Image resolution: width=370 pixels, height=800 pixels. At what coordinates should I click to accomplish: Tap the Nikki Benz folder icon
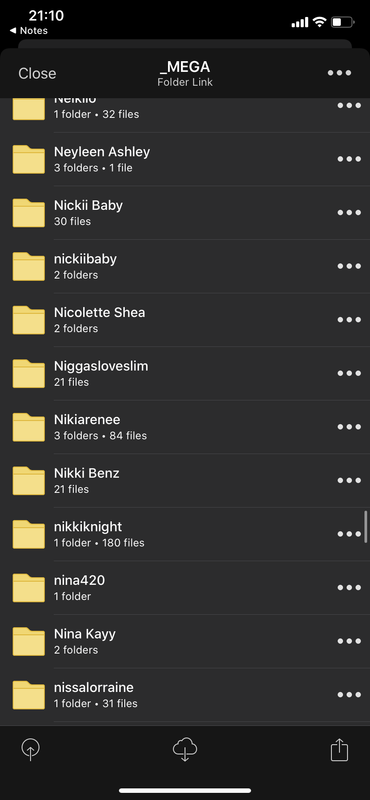point(29,481)
